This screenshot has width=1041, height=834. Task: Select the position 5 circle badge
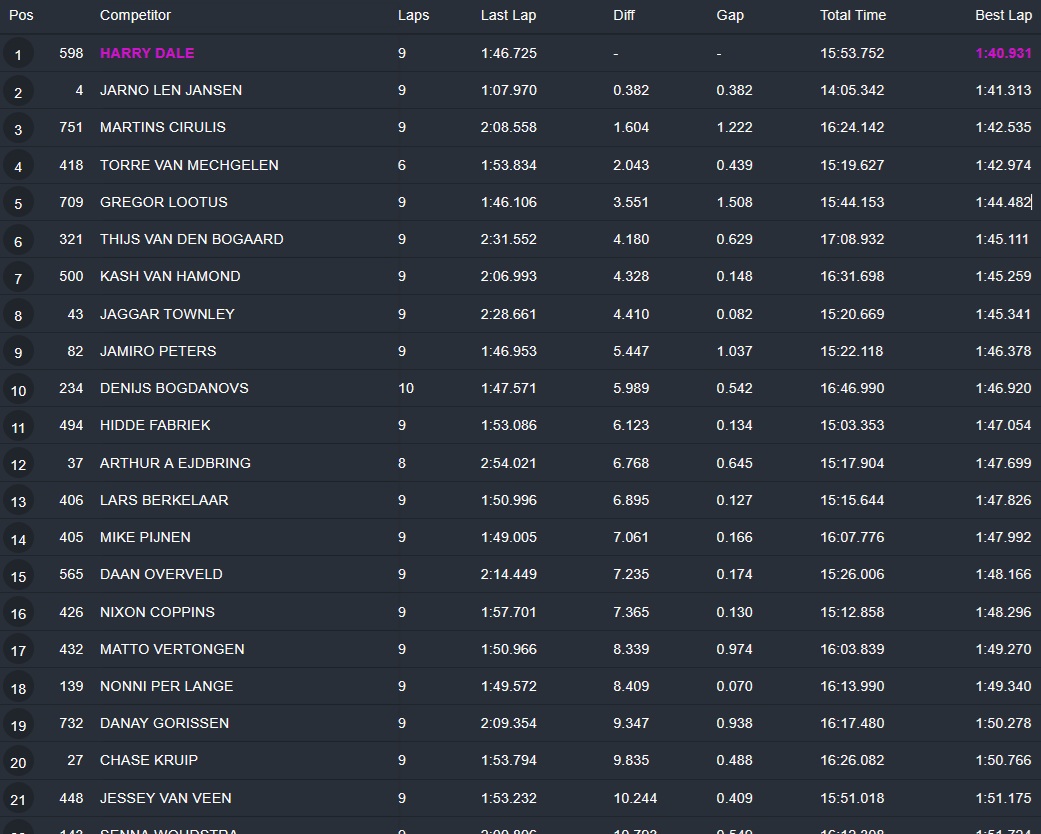18,203
